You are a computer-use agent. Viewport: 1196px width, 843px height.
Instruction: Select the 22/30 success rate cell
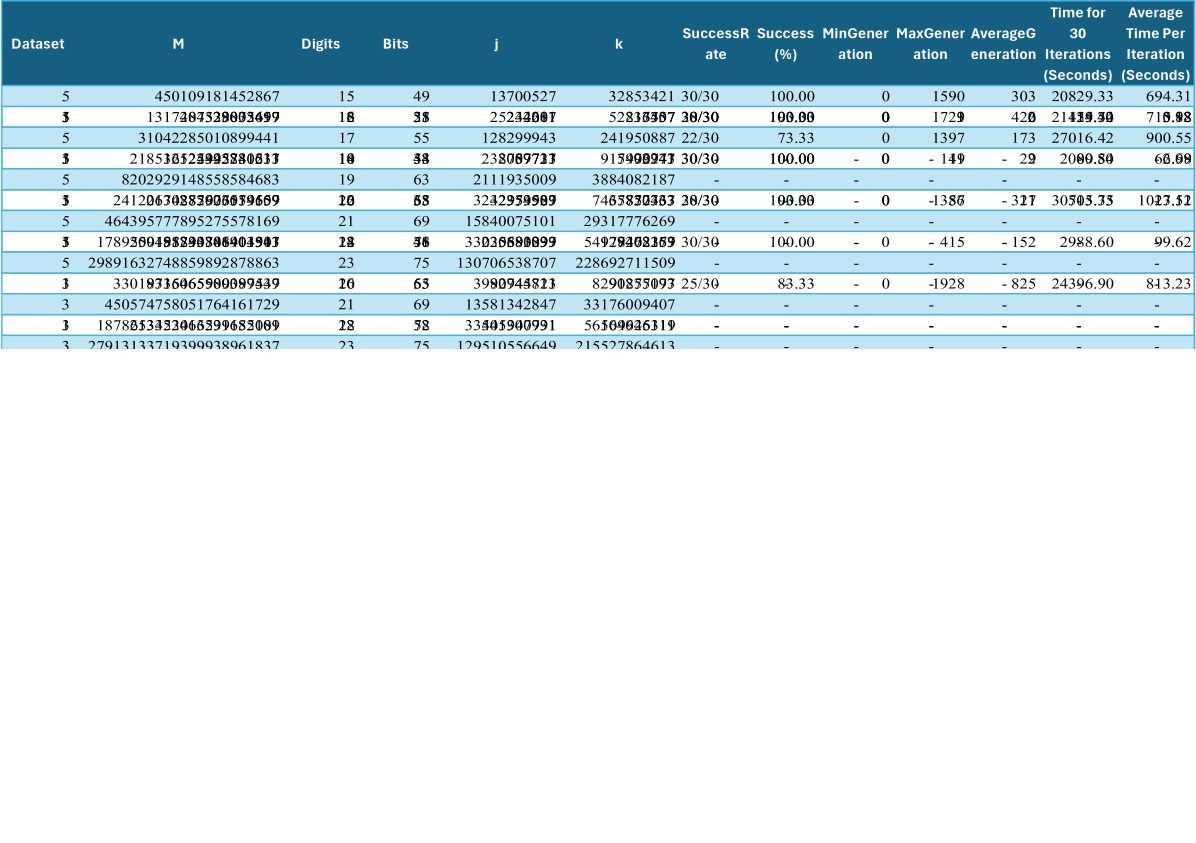(702, 138)
